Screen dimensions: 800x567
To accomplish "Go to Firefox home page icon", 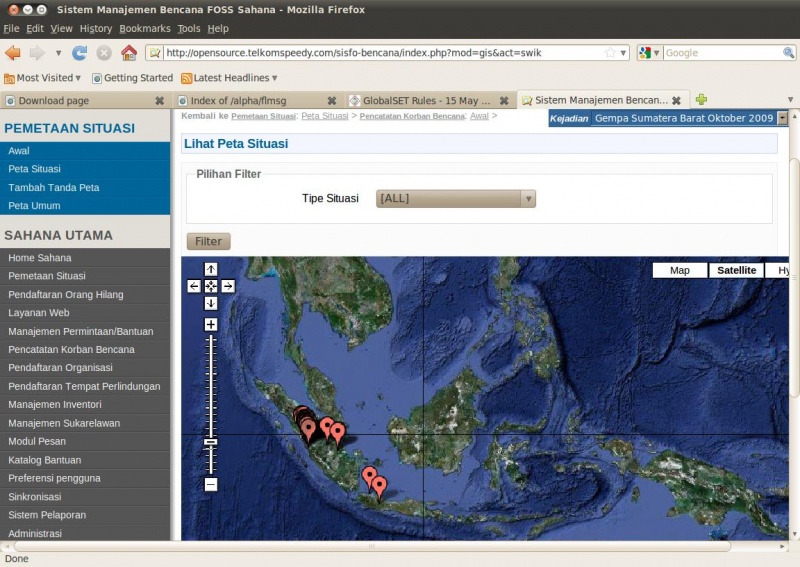I will point(129,53).
